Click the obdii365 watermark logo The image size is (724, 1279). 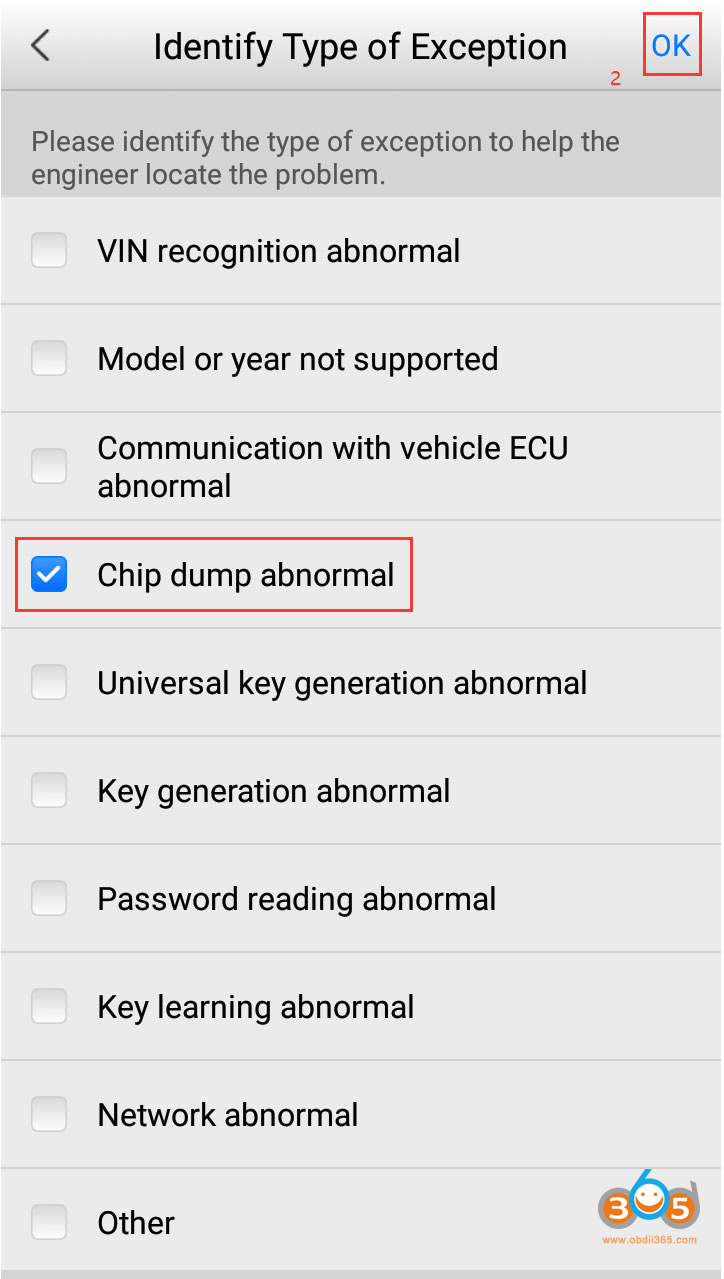[648, 1208]
